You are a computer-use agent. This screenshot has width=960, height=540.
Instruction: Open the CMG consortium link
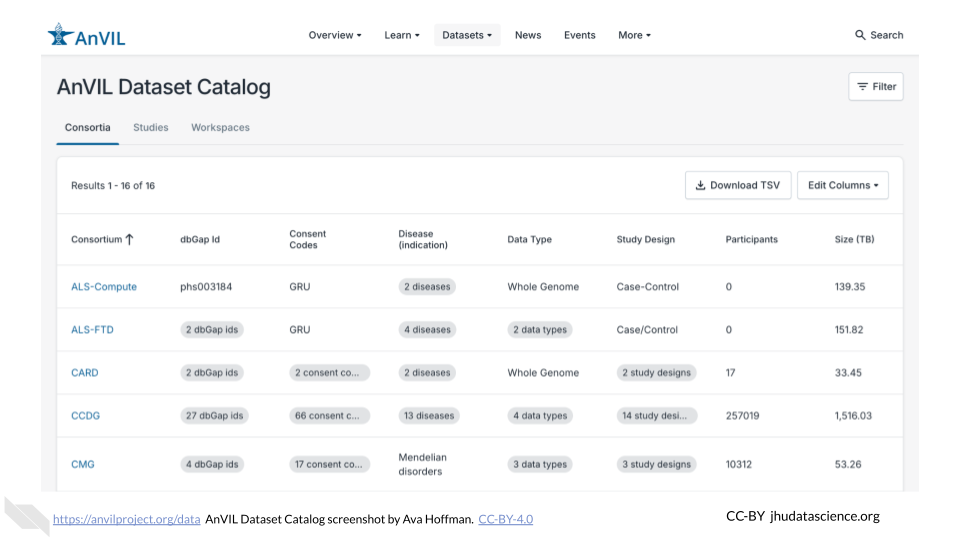click(83, 464)
